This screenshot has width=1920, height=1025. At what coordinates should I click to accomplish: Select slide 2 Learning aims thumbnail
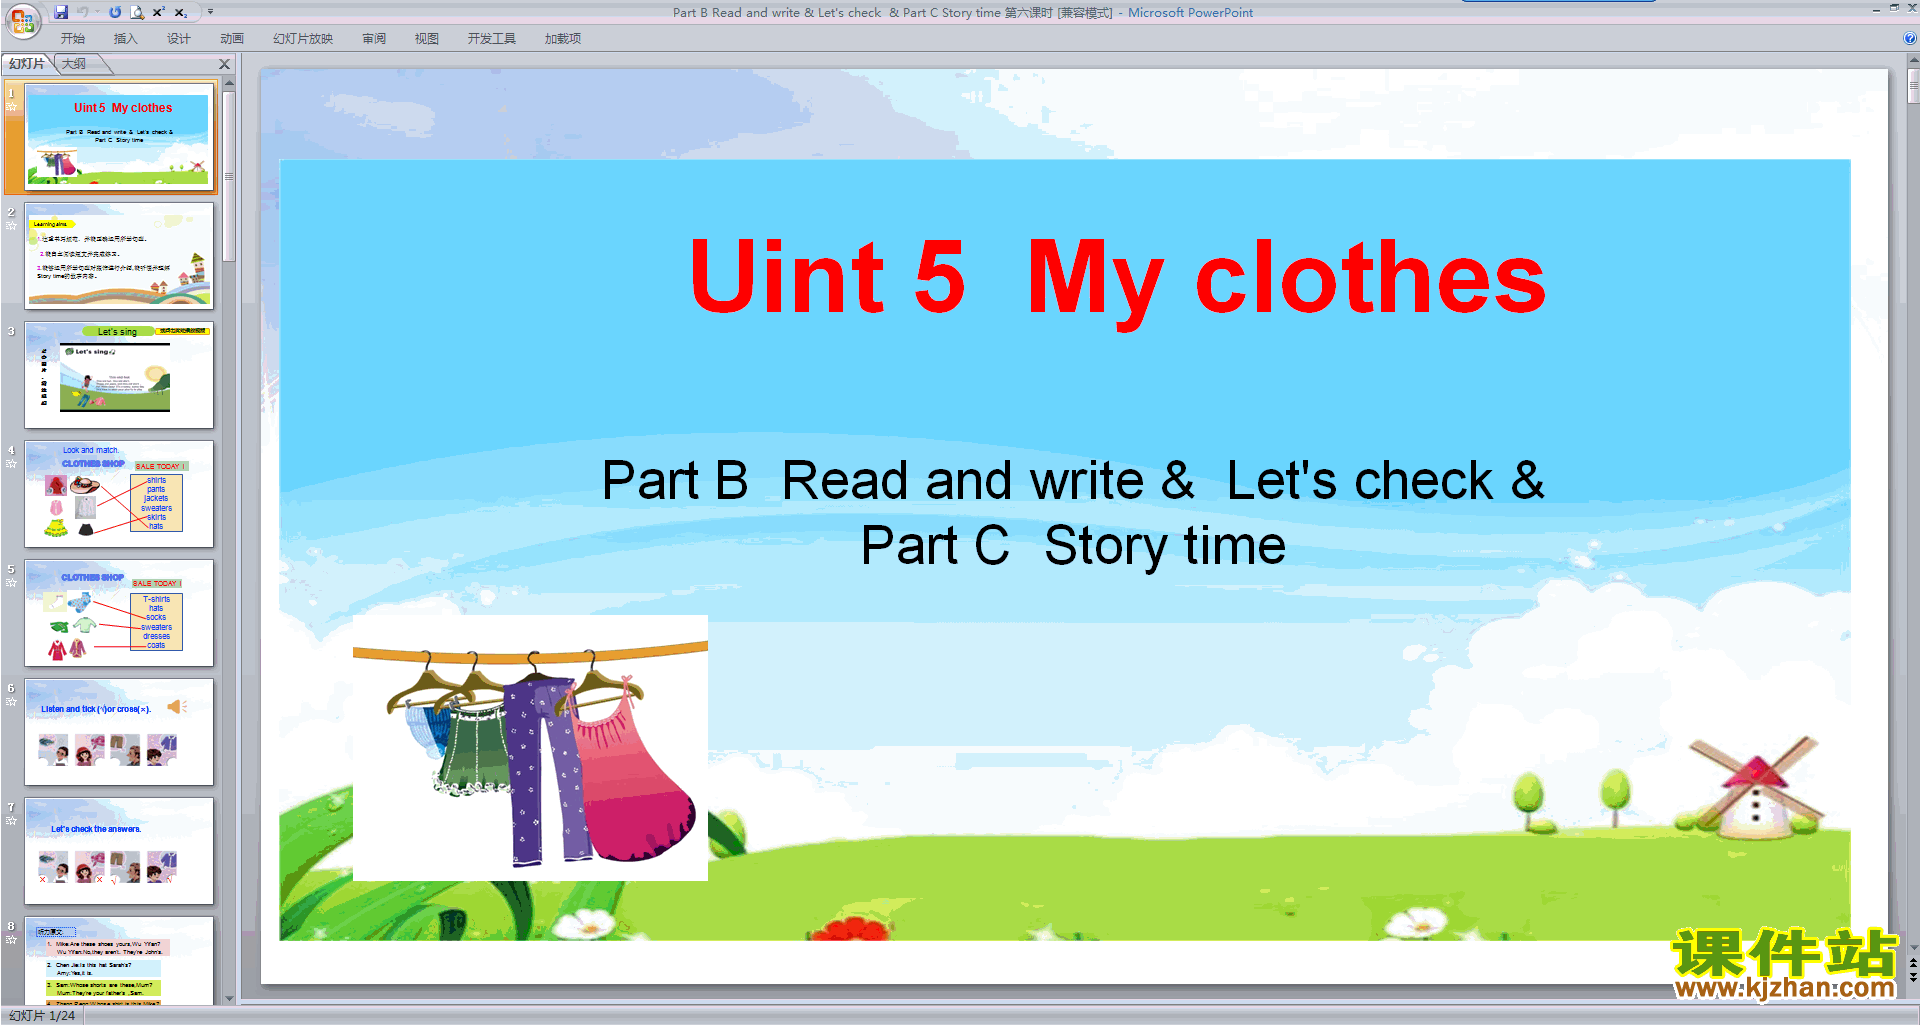[119, 256]
